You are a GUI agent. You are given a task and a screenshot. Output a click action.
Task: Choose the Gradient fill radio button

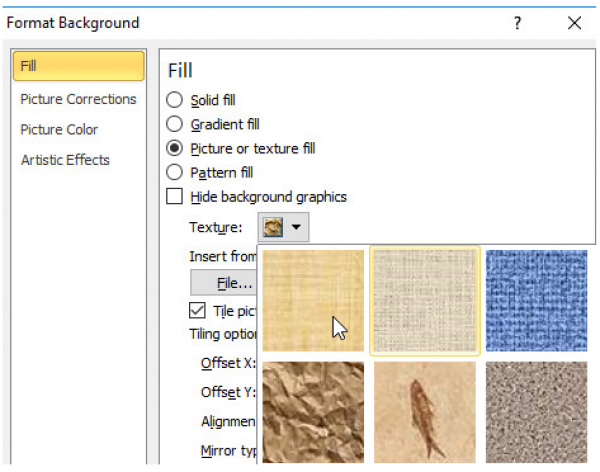coord(175,124)
